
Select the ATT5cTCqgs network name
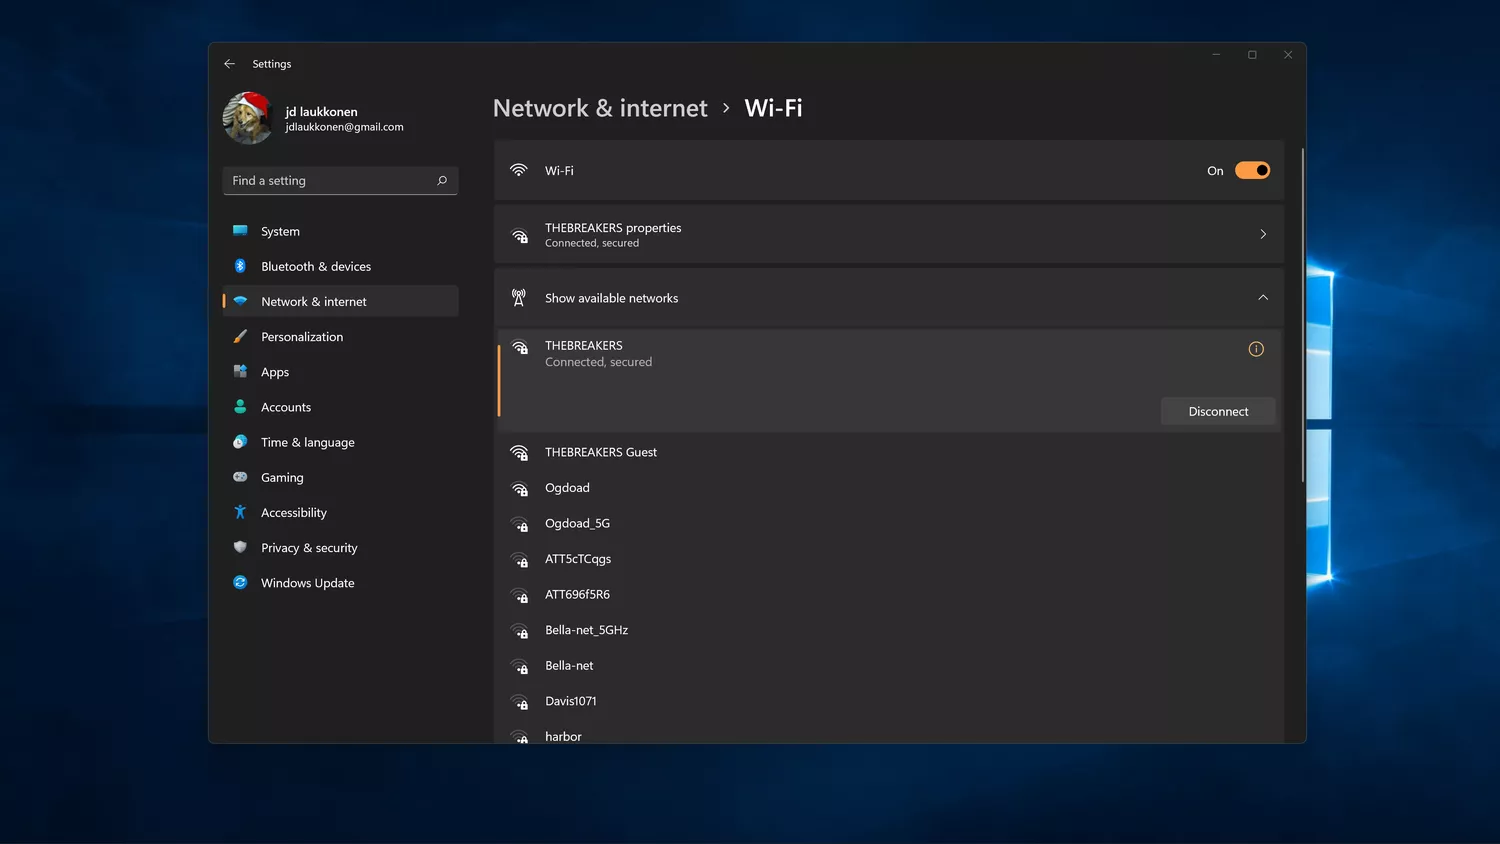(578, 559)
